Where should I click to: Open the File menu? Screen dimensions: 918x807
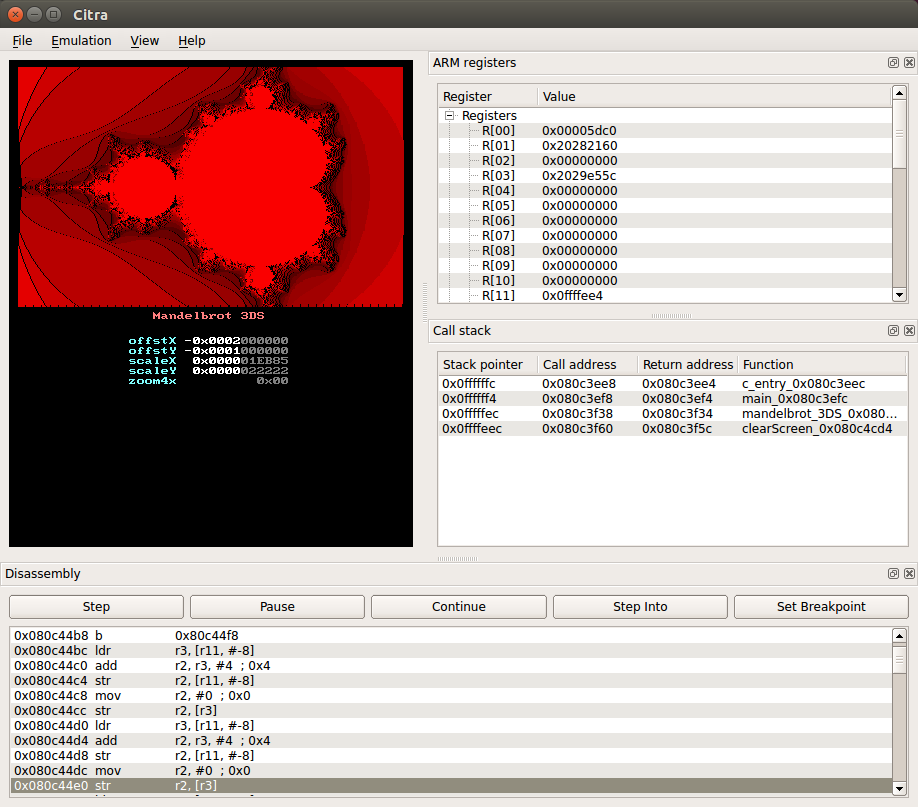22,41
